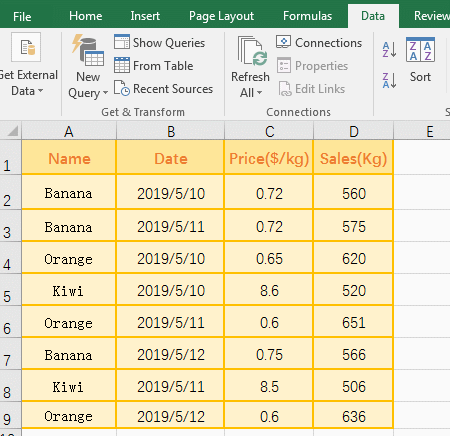The image size is (450, 436).
Task: Select the sales cell 651
Action: [x=353, y=321]
